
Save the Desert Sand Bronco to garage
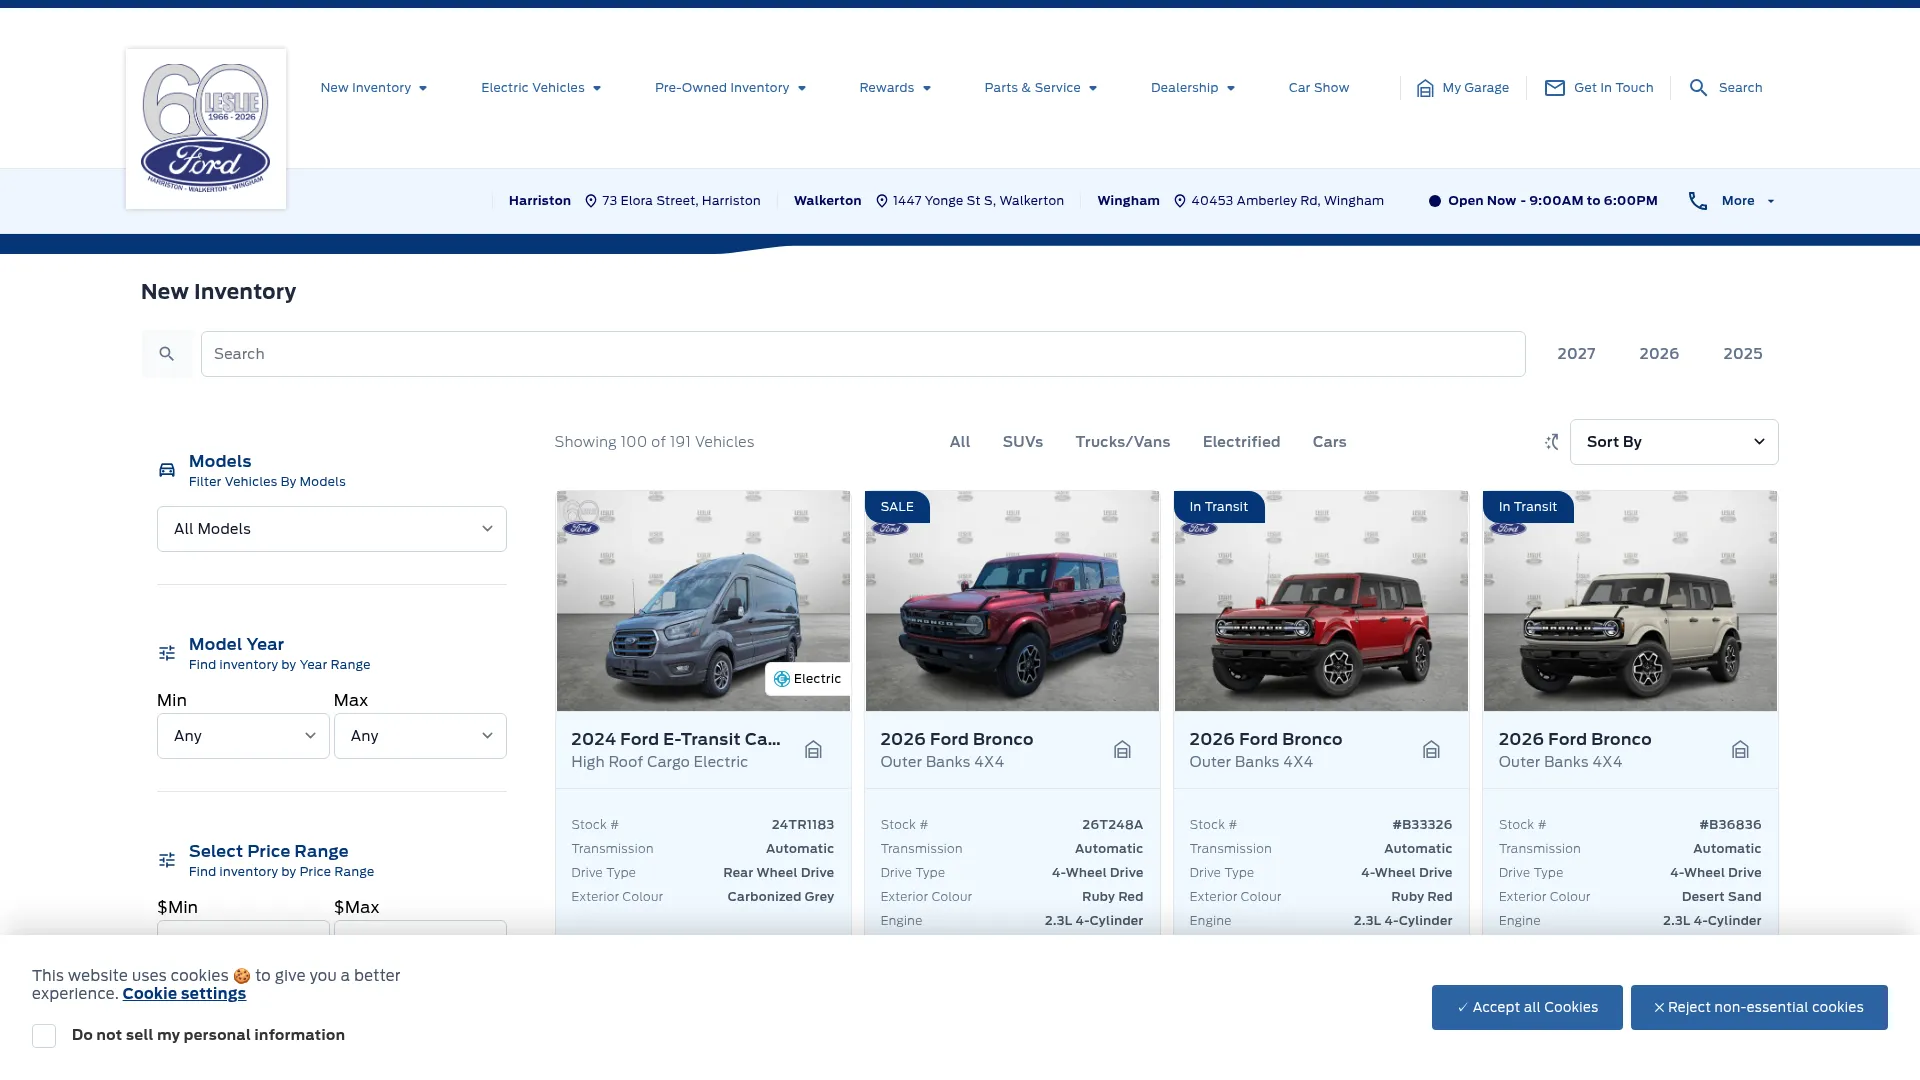click(x=1740, y=750)
